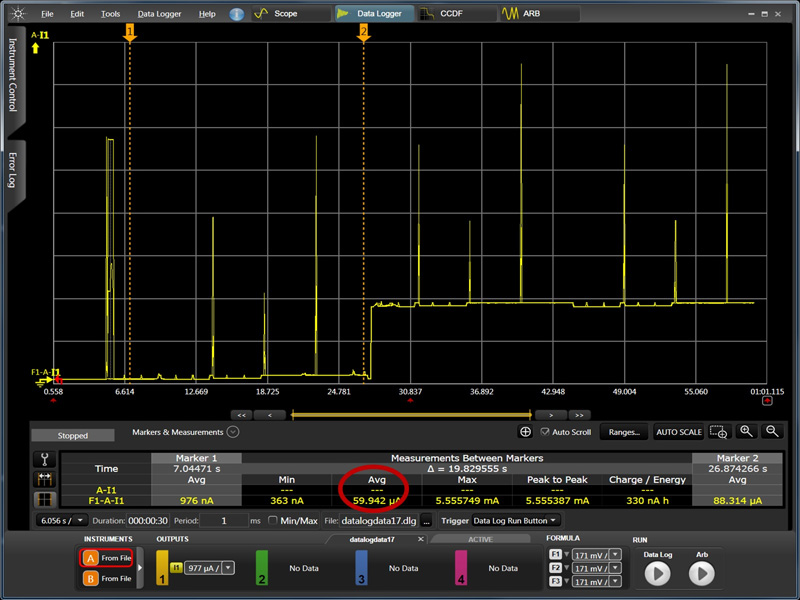Image resolution: width=800 pixels, height=600 pixels.
Task: Expand the instruments panel side arrow
Action: (139, 567)
